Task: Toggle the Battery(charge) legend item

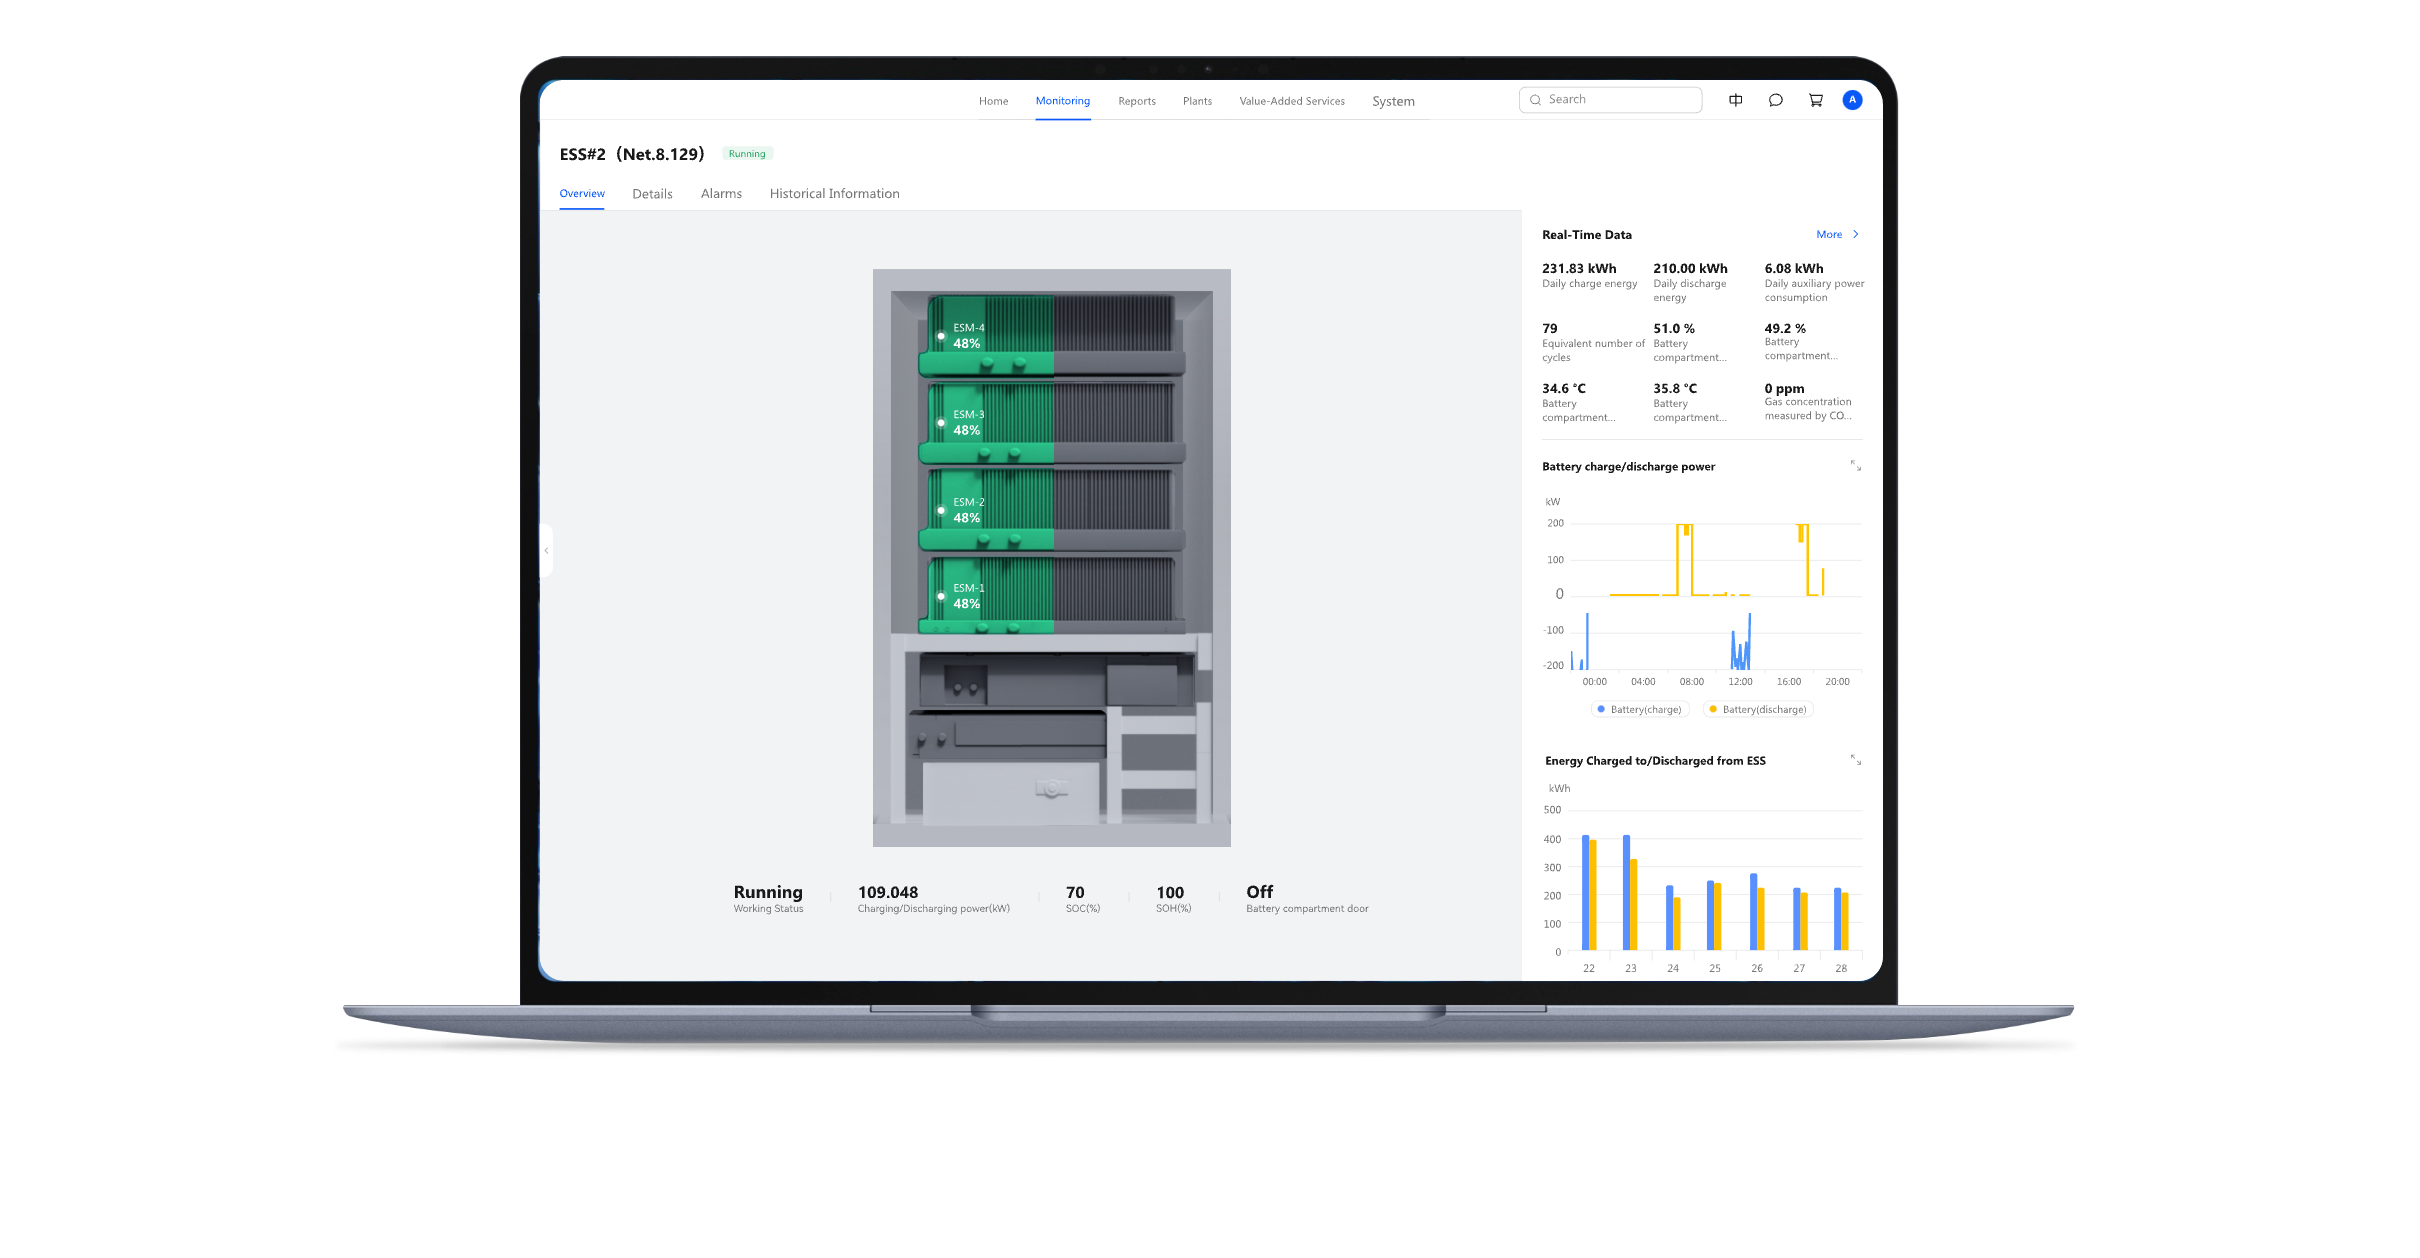Action: 1640,709
